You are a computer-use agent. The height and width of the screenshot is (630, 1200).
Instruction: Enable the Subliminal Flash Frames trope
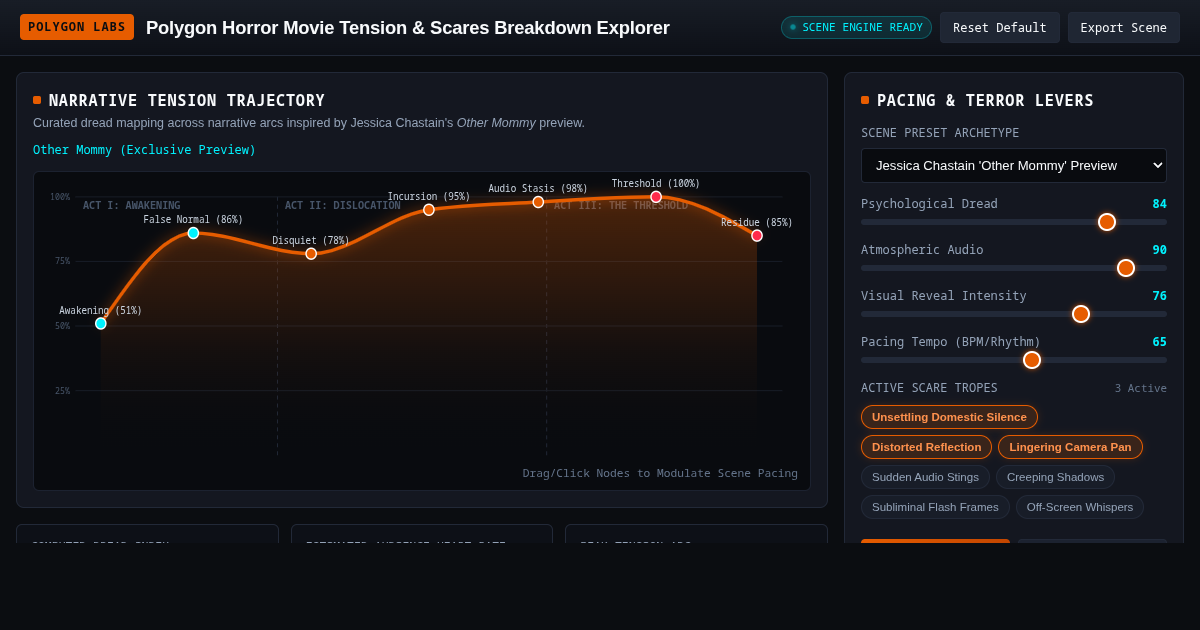(935, 507)
